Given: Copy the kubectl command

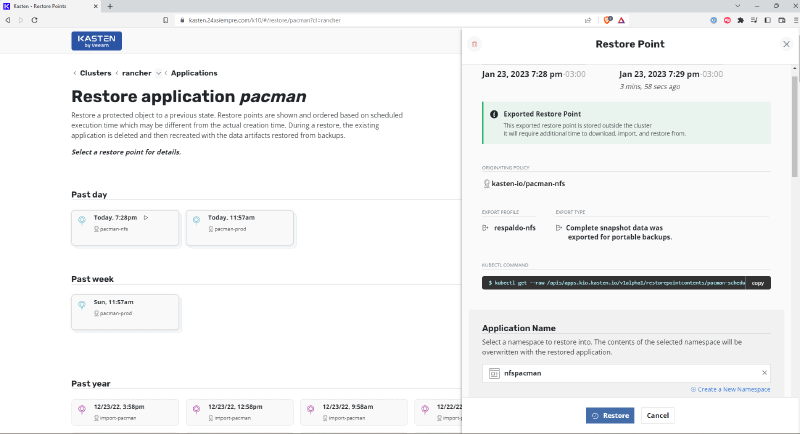Looking at the screenshot, I should click(x=758, y=283).
